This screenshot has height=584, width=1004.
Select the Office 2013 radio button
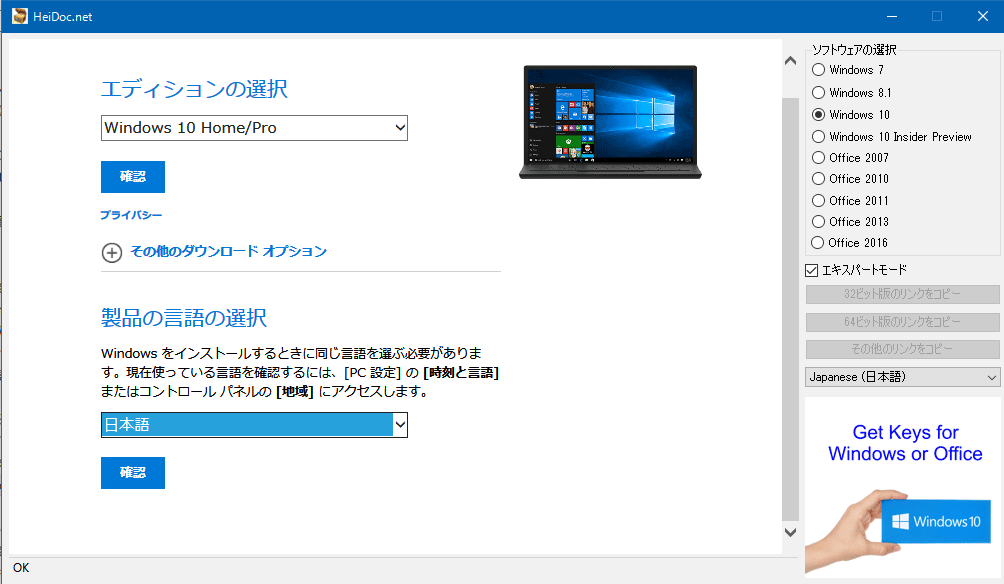[x=818, y=222]
